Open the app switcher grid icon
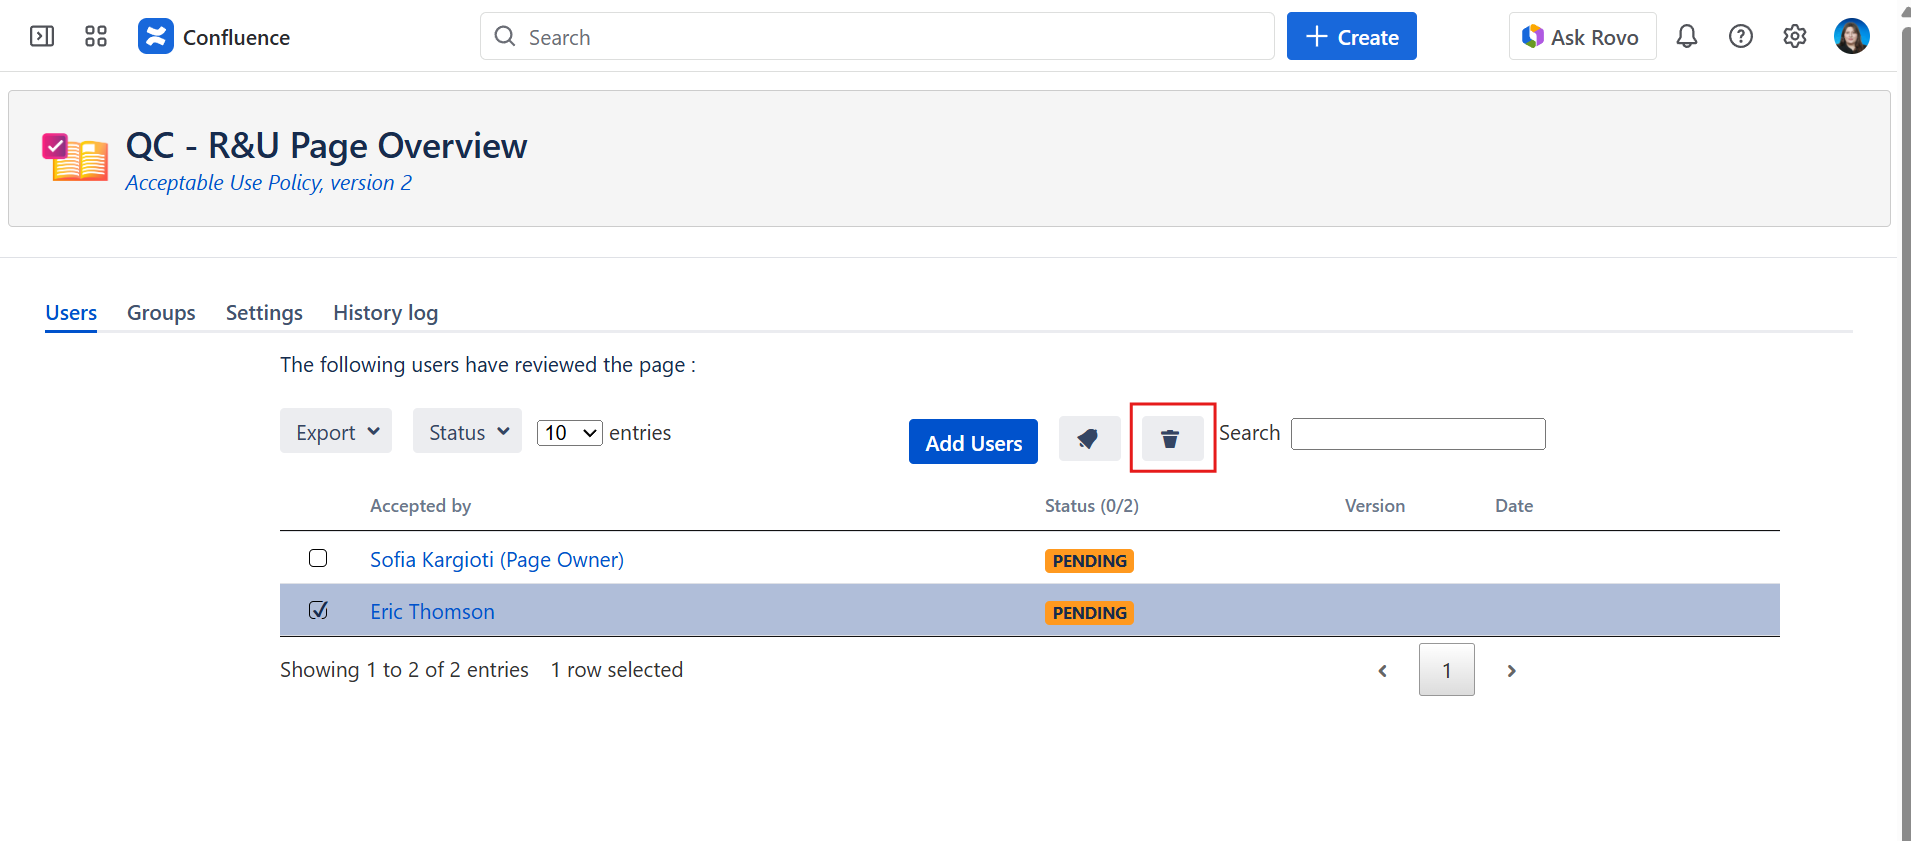Viewport: 1911px width, 841px height. pyautogui.click(x=96, y=37)
